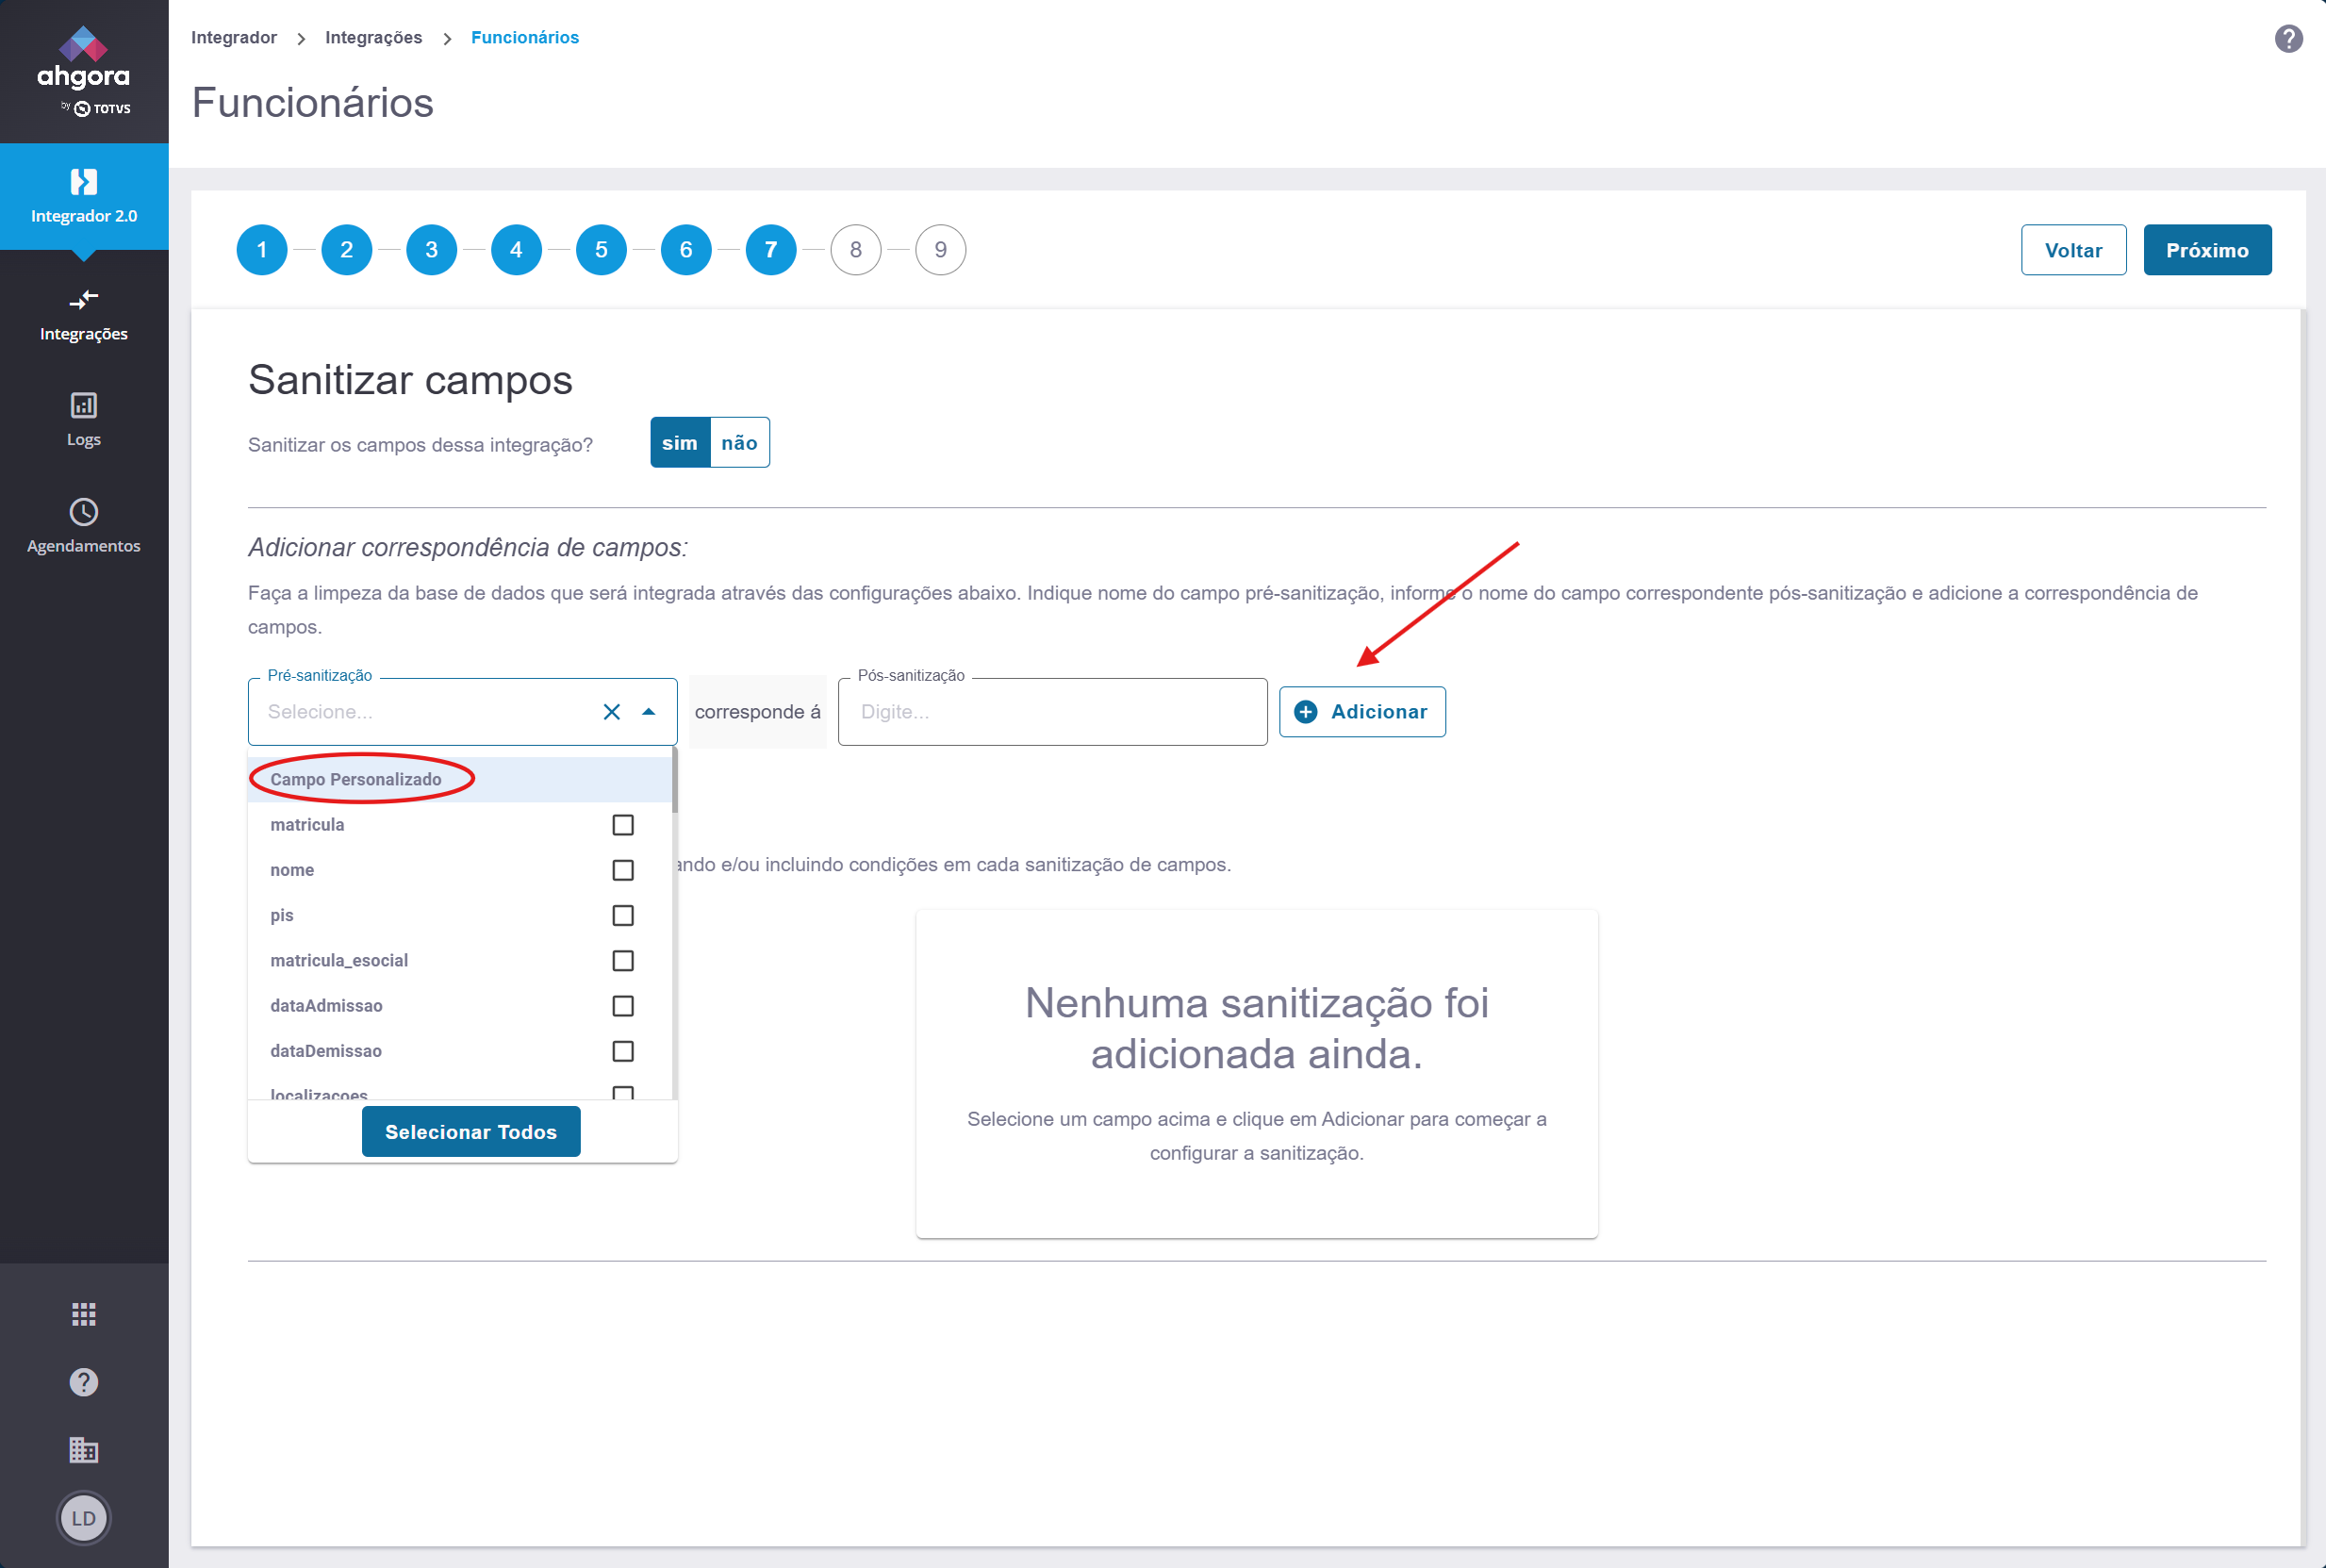2326x1568 pixels.
Task: Clear the Pré-sanitização selection with X
Action: point(612,712)
